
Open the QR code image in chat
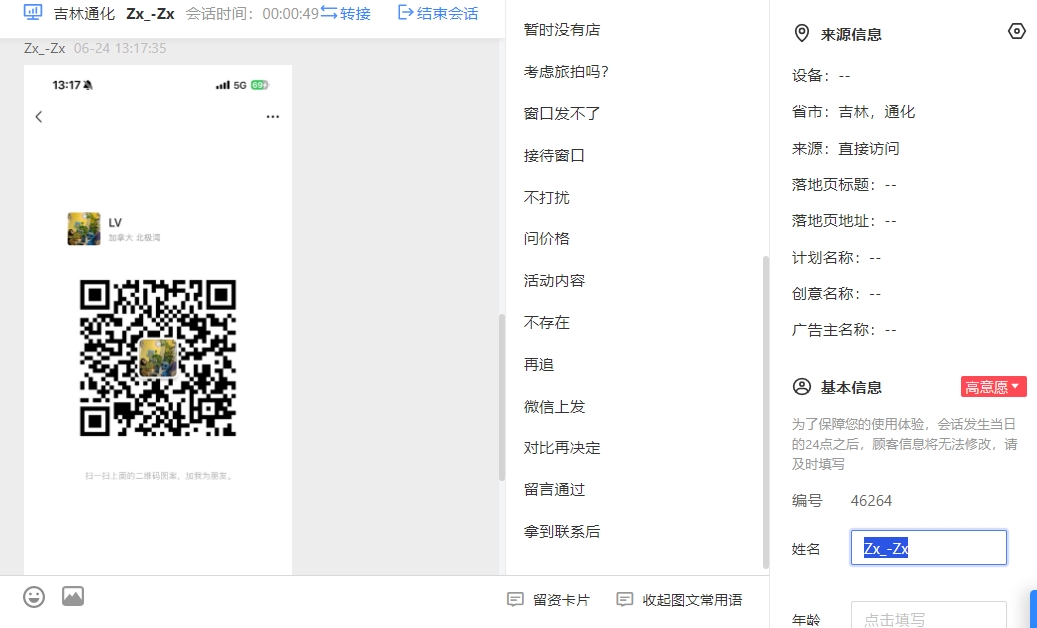click(x=158, y=358)
